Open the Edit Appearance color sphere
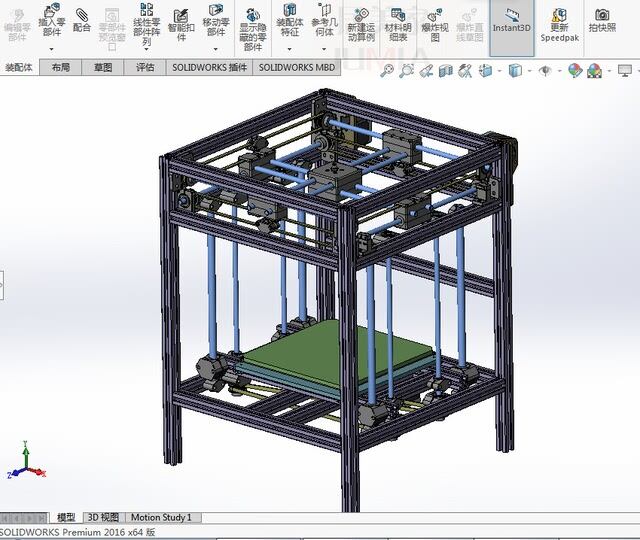640x540 pixels. tap(575, 71)
